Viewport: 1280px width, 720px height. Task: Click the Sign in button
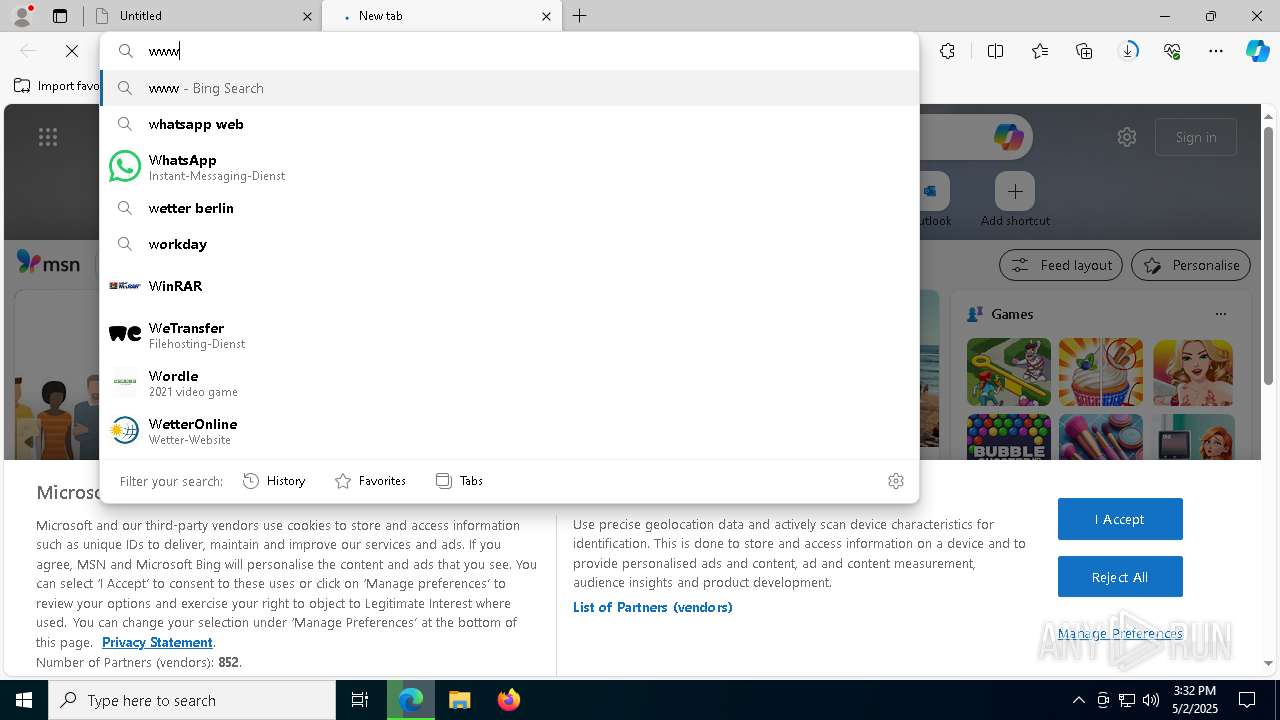[x=1196, y=137]
